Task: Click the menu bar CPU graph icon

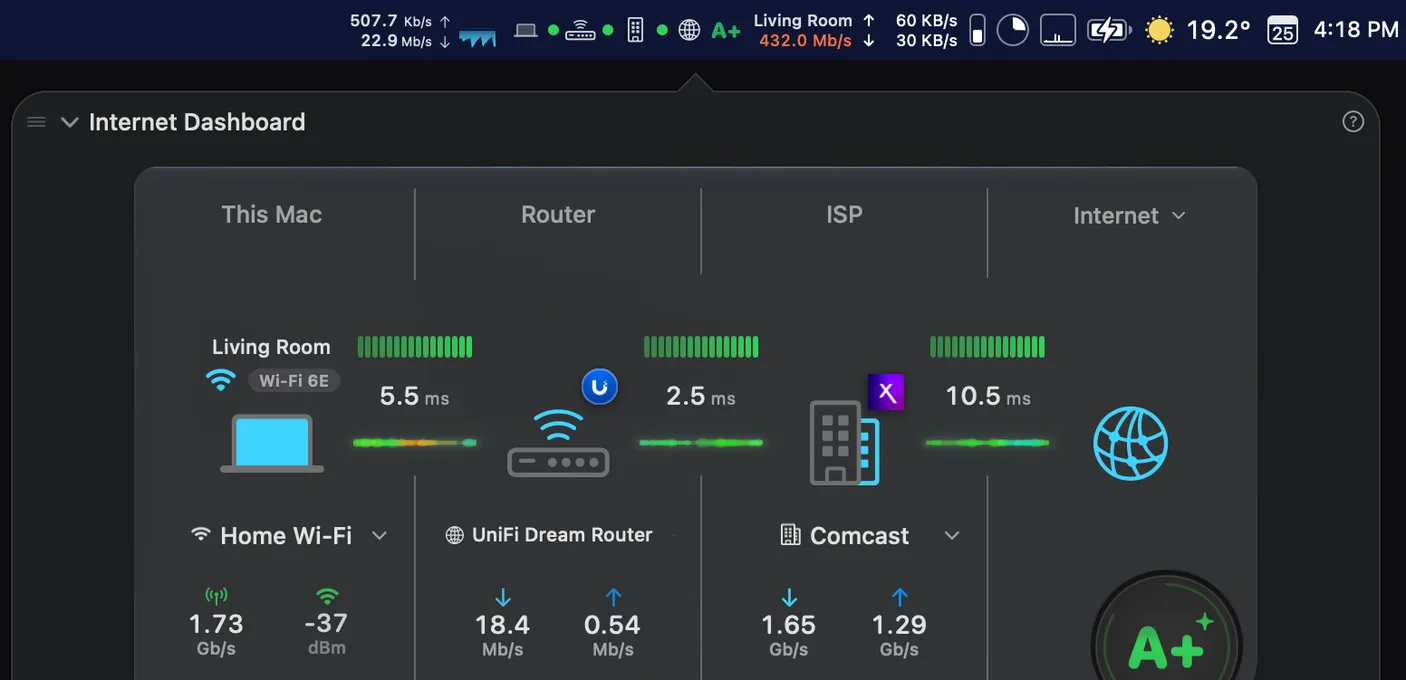Action: tap(1058, 30)
